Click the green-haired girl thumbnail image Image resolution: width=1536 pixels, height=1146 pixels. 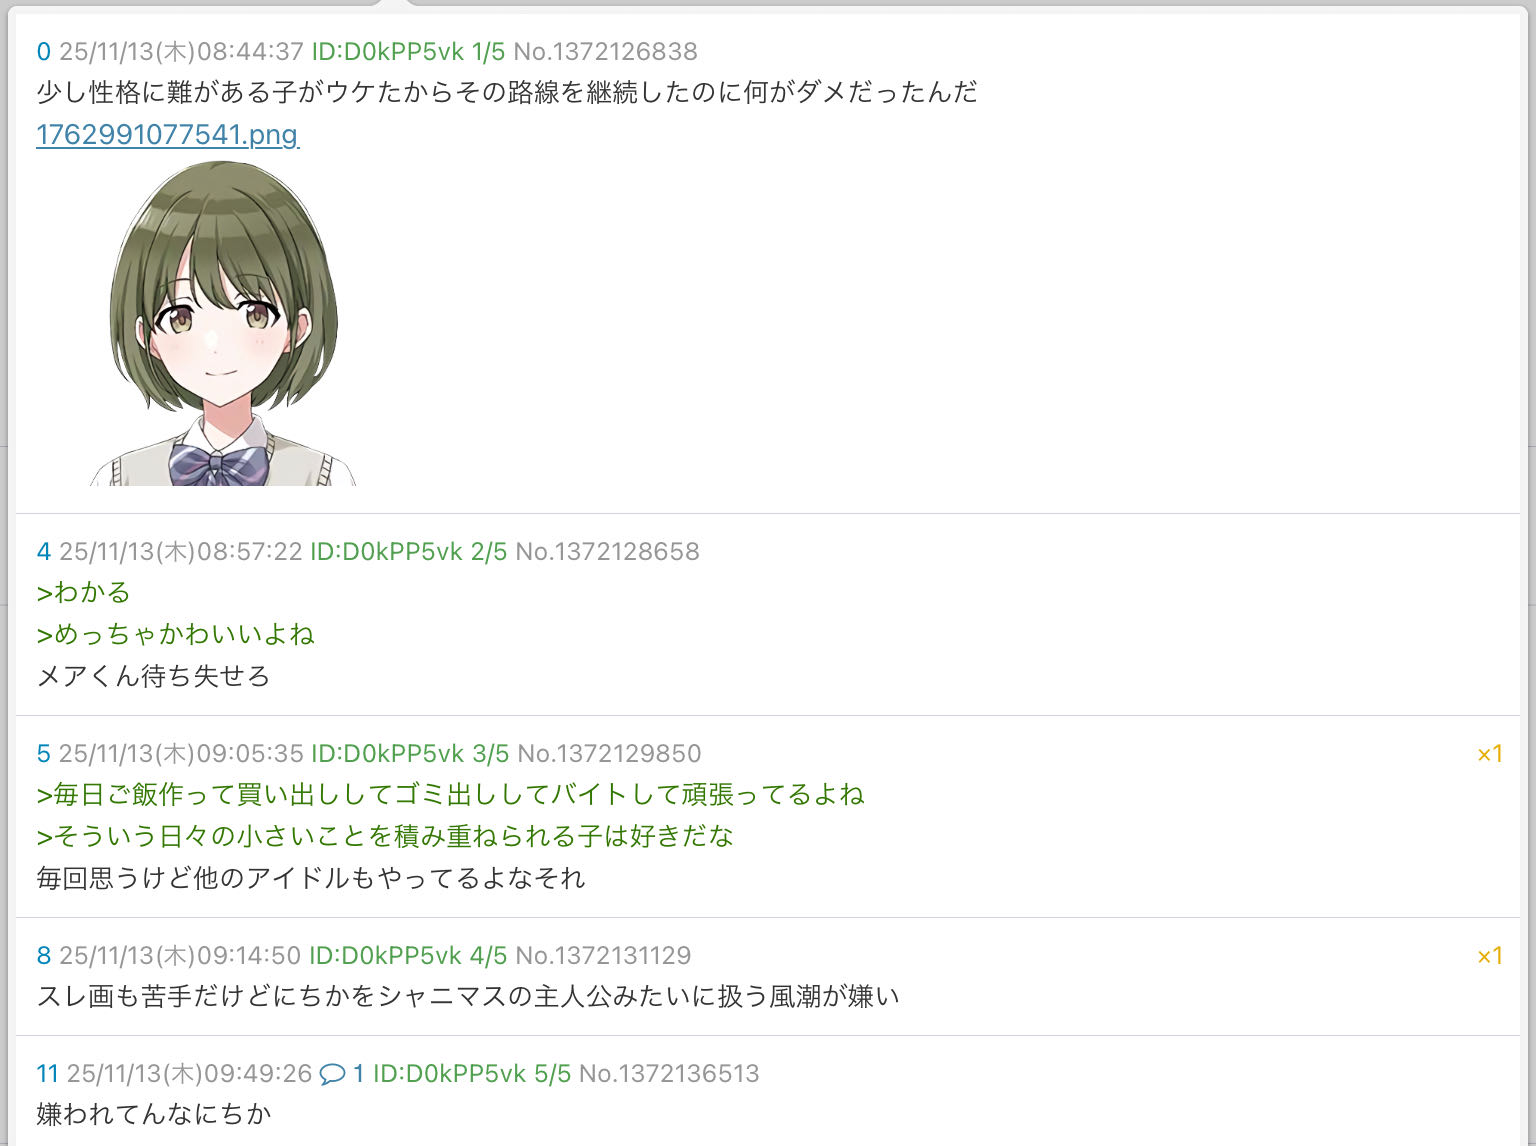[222, 323]
